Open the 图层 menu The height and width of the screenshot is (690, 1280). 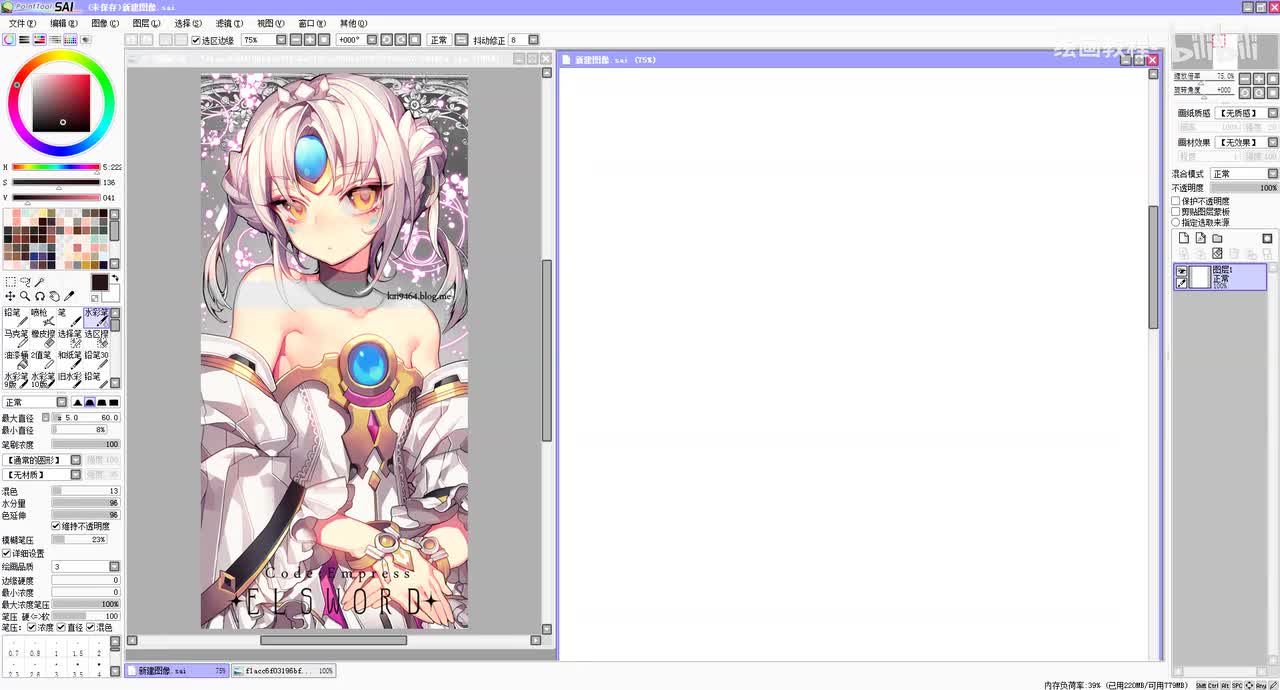[x=146, y=23]
